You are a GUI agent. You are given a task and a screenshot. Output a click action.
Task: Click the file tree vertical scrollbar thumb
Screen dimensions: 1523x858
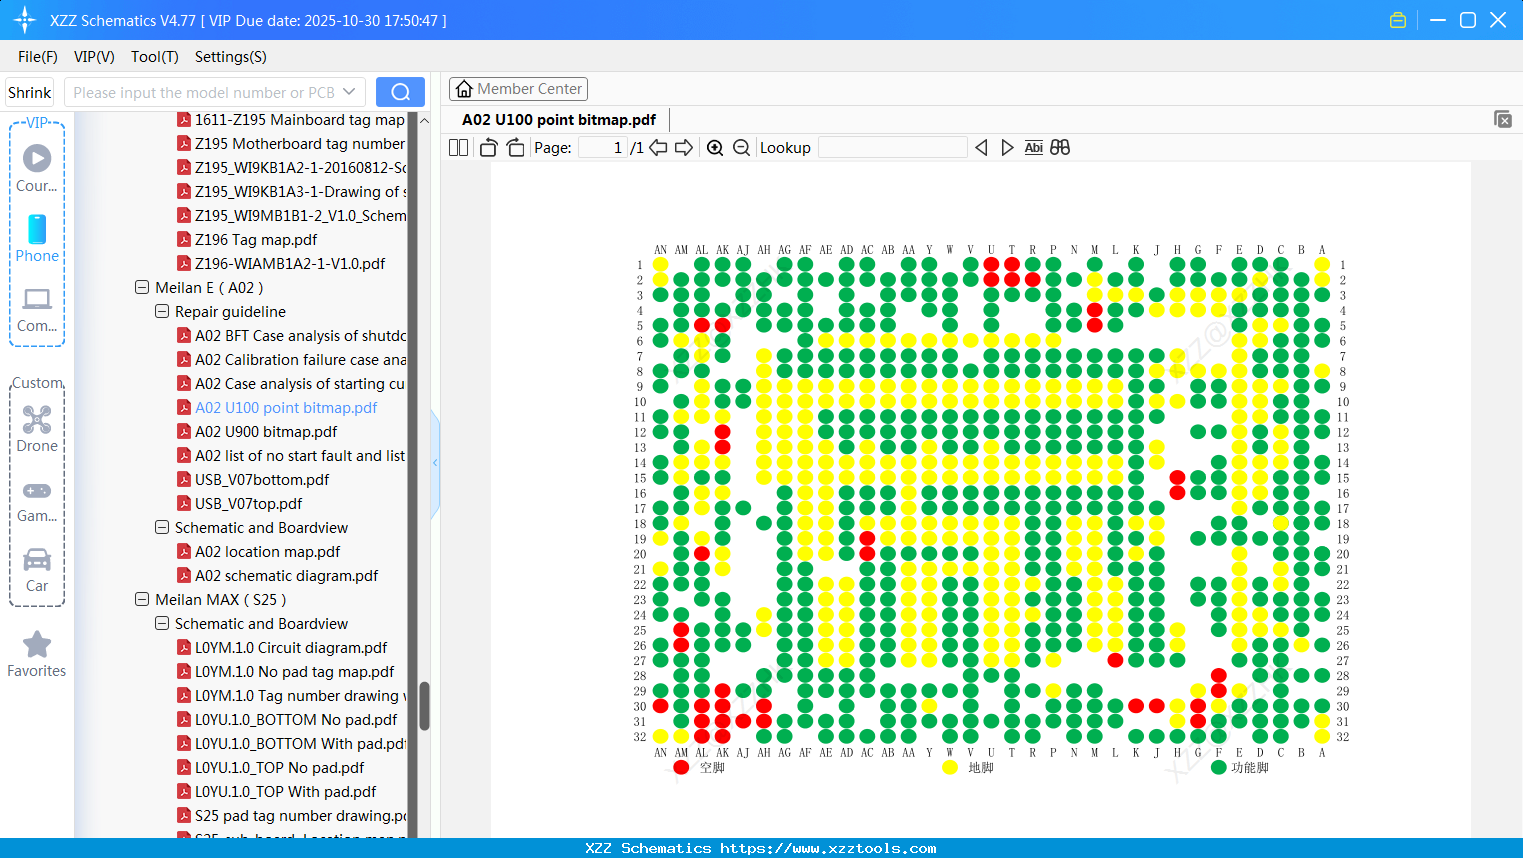coord(424,706)
